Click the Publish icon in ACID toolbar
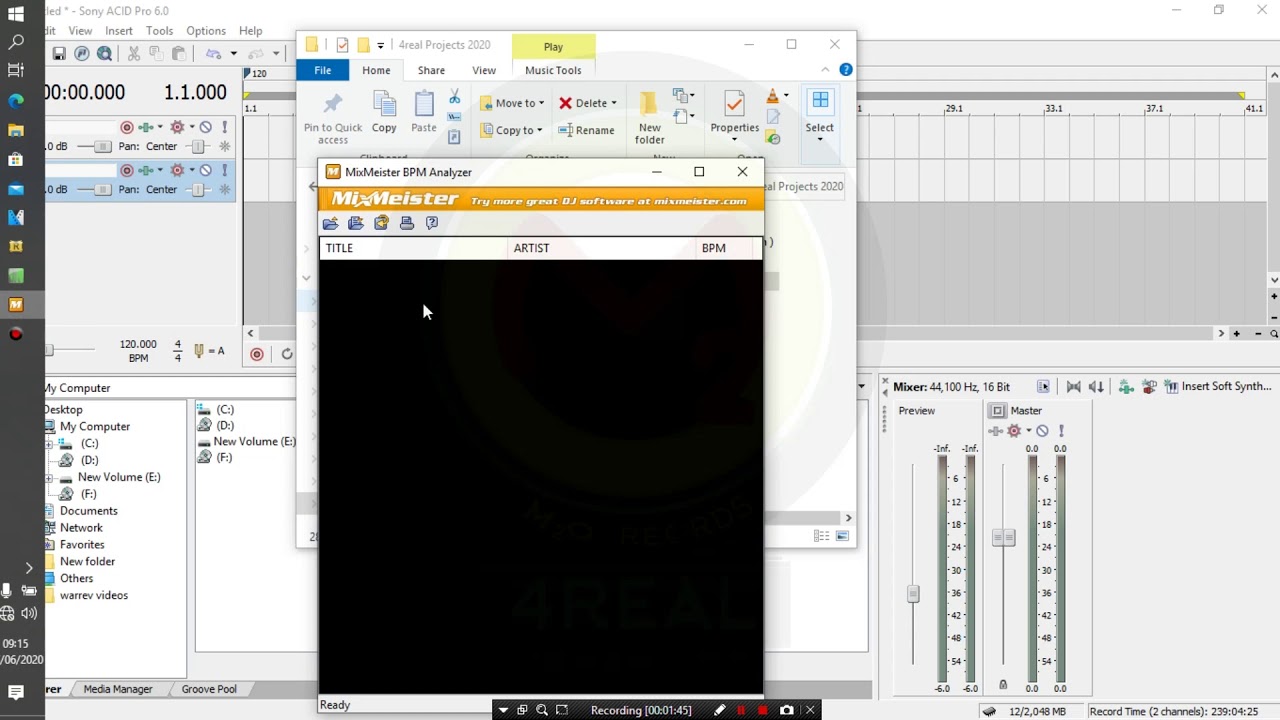This screenshot has height=720, width=1280. (x=82, y=54)
